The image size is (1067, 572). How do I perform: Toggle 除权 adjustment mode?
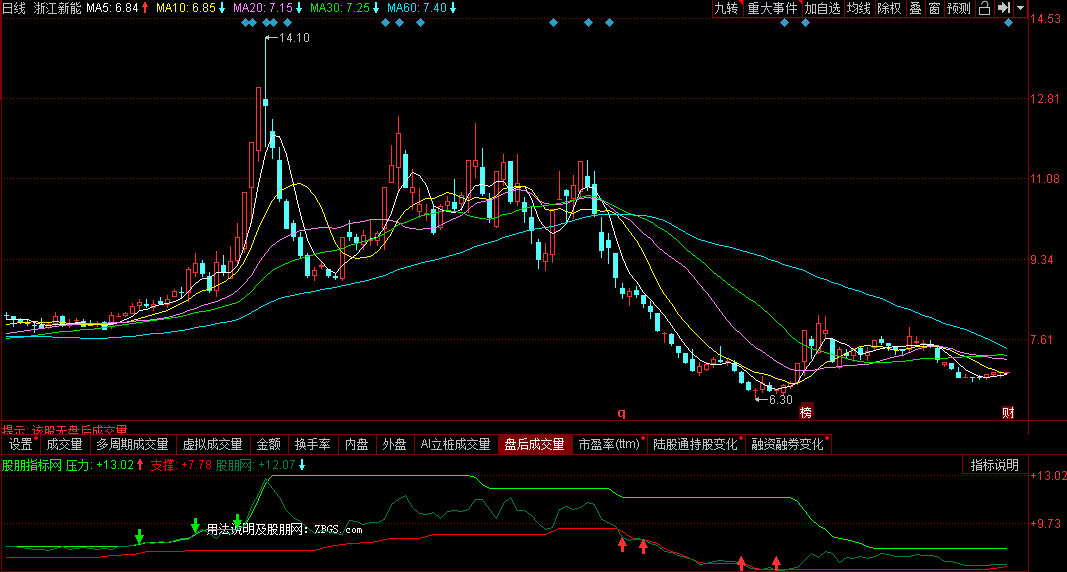click(x=889, y=8)
